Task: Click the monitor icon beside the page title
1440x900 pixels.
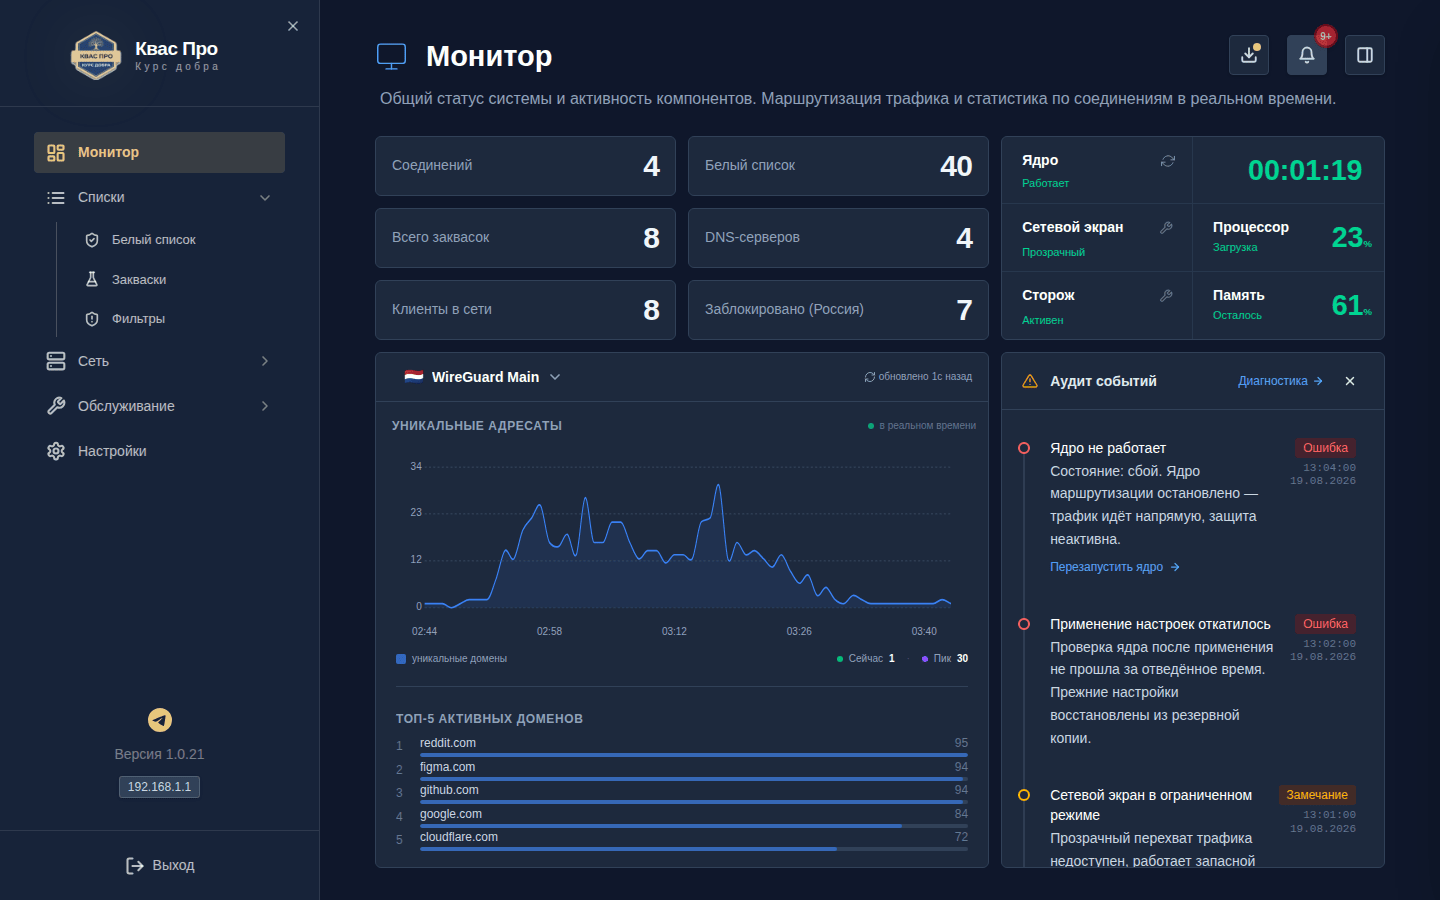Action: point(391,56)
